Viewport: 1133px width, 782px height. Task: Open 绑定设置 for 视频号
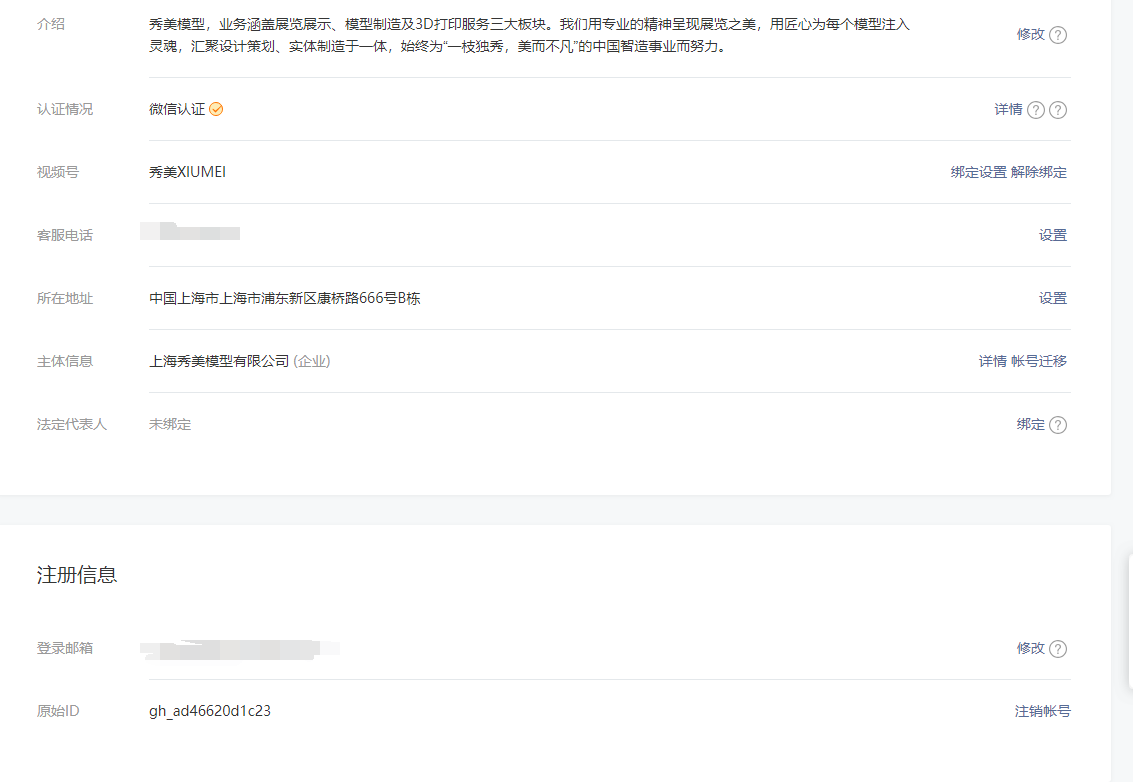(x=978, y=173)
